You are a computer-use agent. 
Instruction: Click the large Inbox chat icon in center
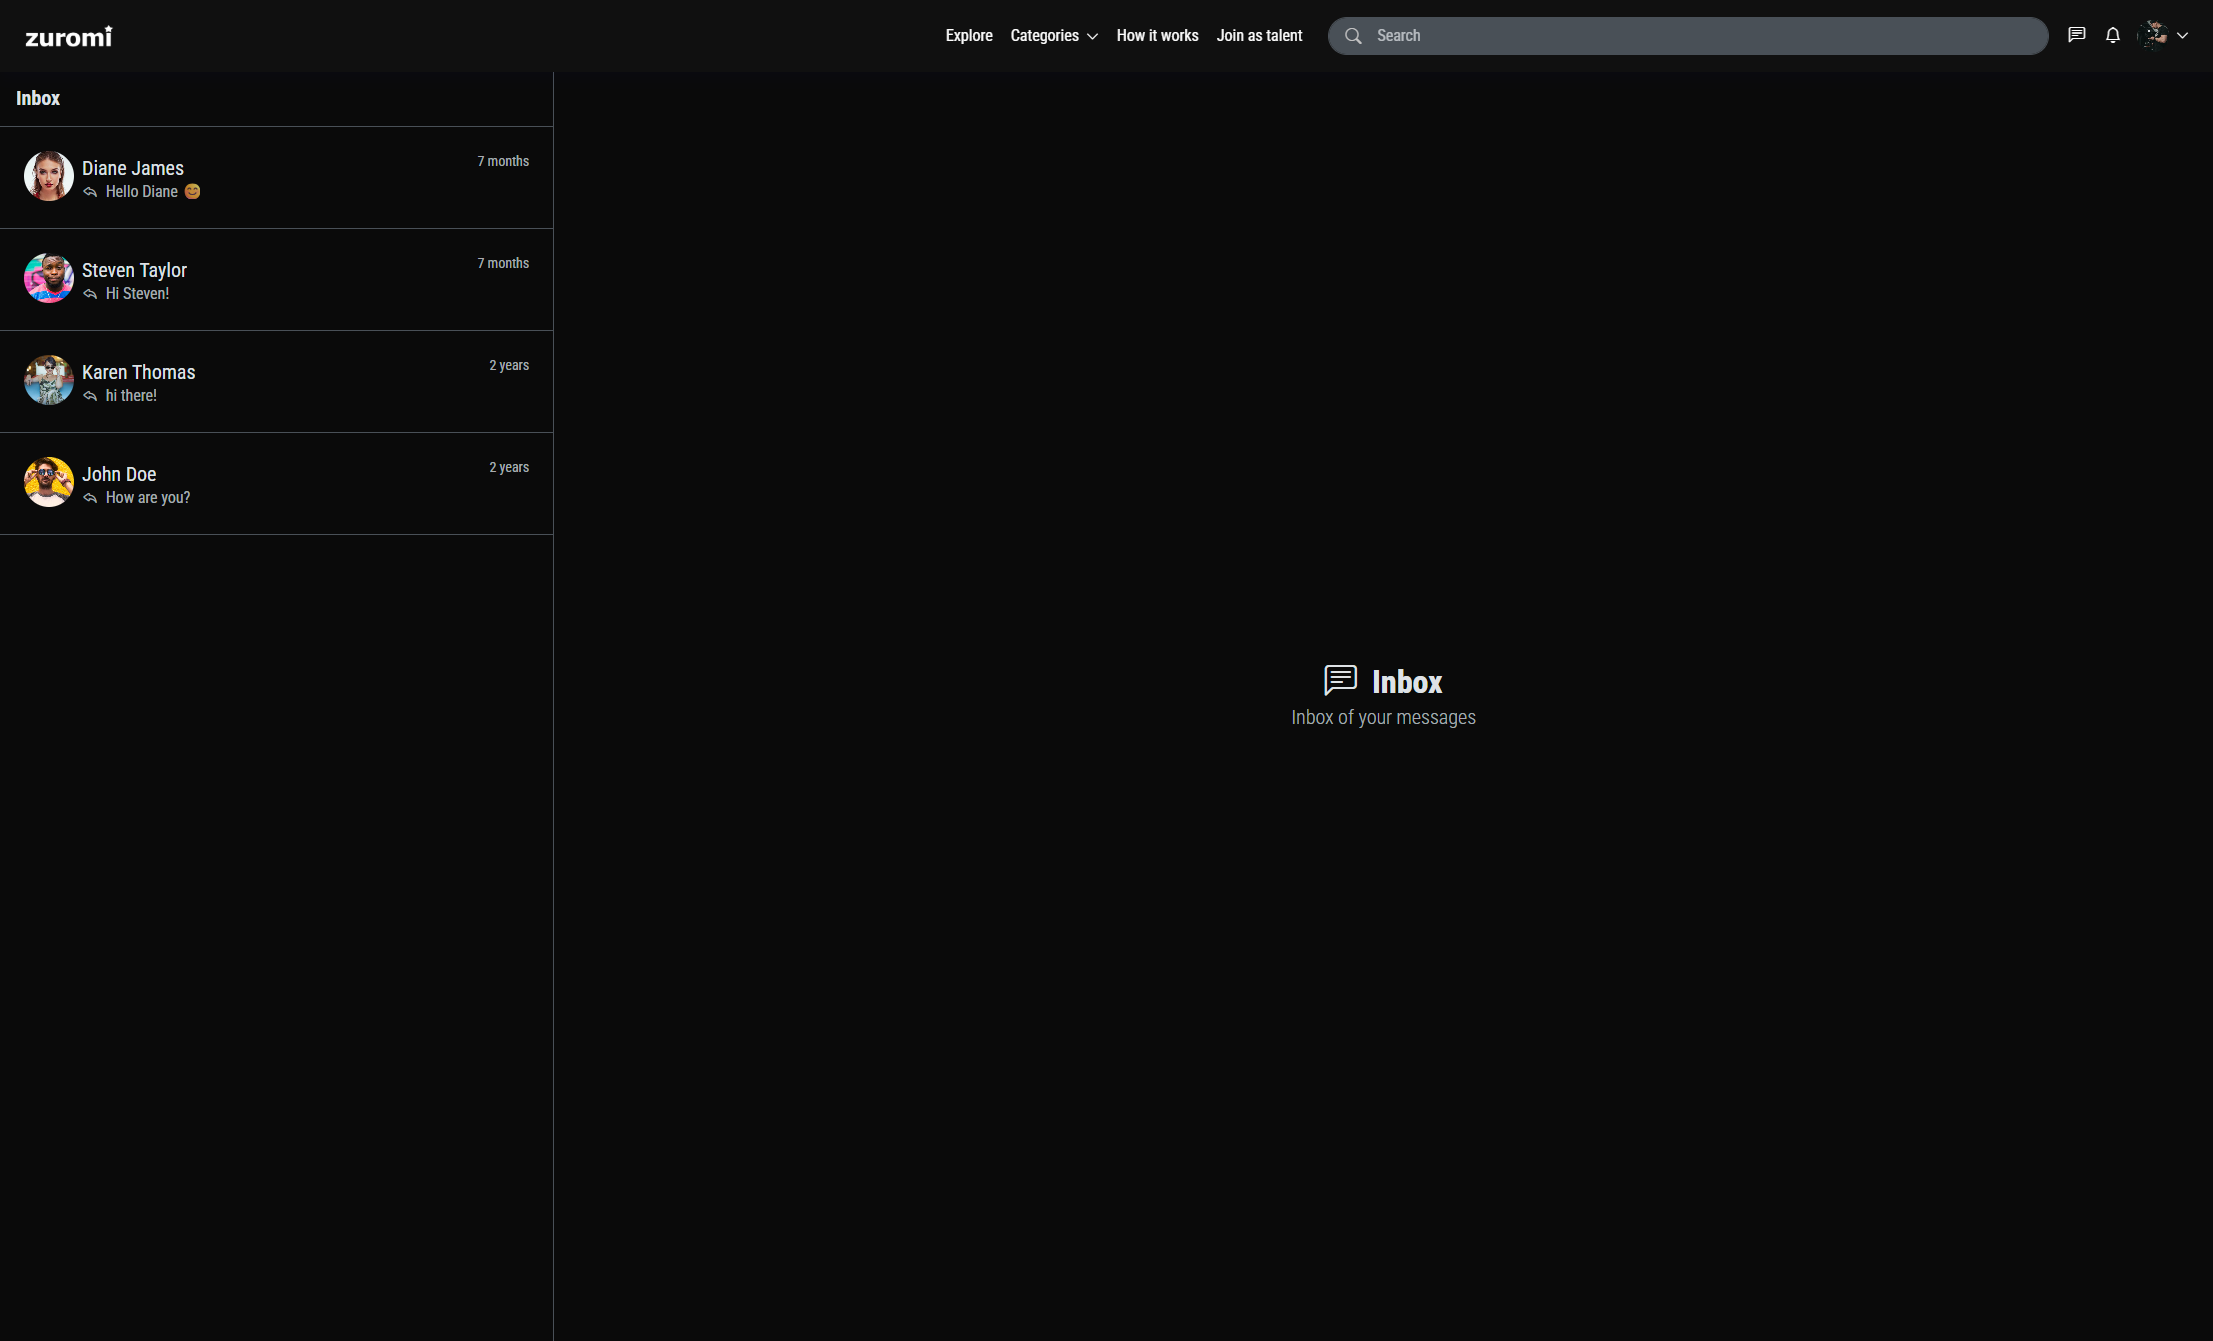coord(1340,680)
